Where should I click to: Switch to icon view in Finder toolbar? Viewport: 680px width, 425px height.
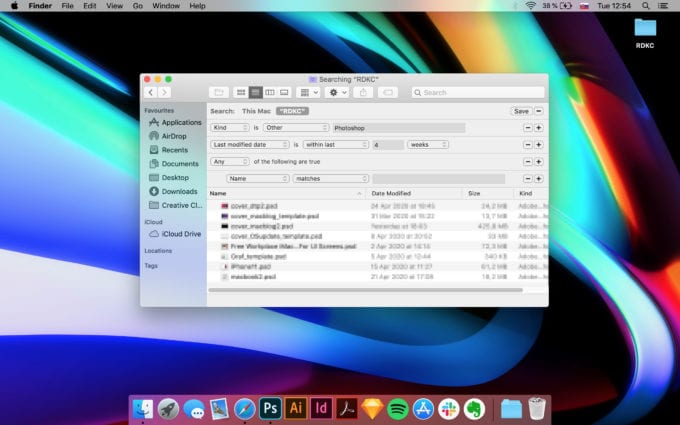tap(241, 92)
